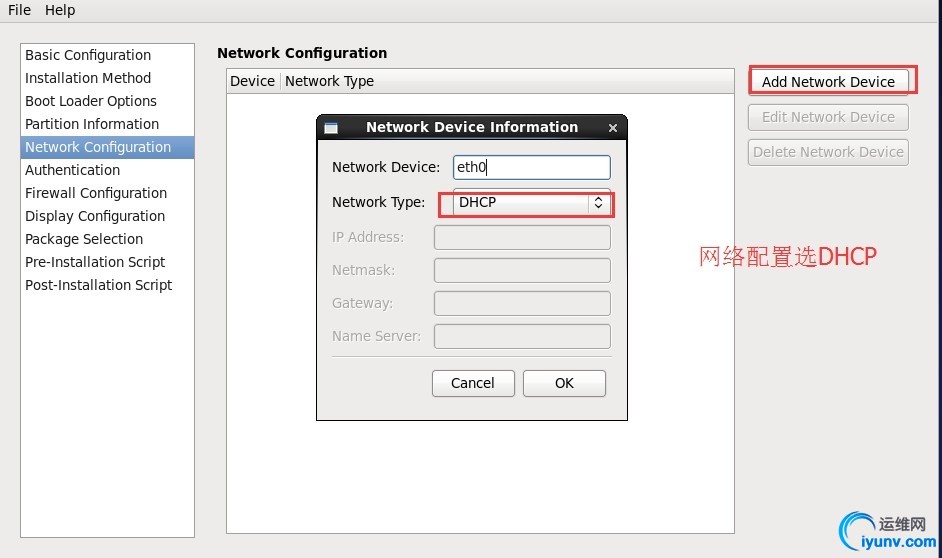Open Pre-Installation Script section
This screenshot has width=942, height=558.
(95, 262)
